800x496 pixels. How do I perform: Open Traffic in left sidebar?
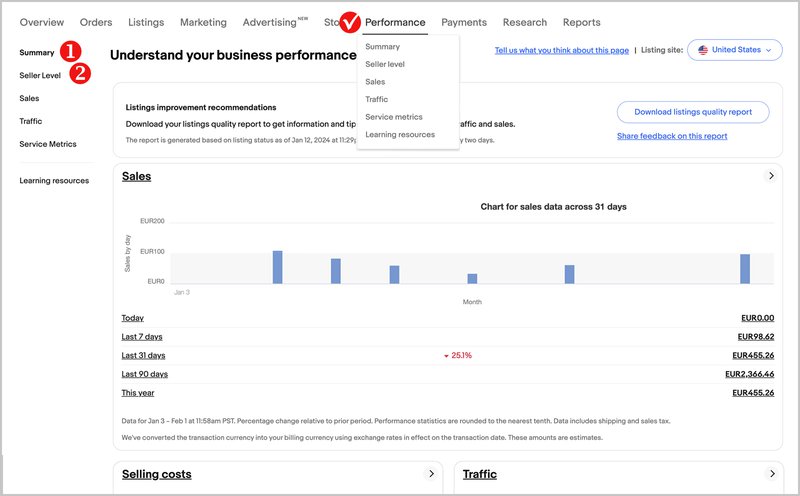coord(31,121)
